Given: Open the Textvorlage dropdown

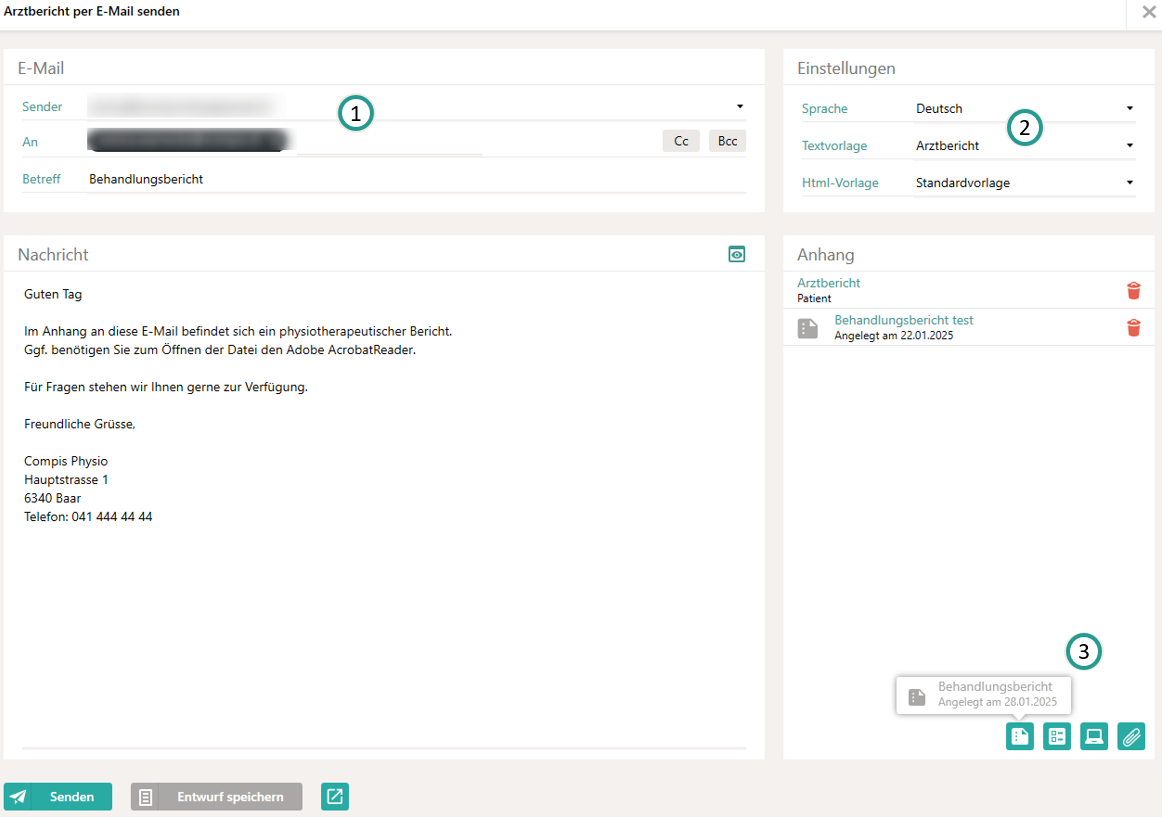Looking at the screenshot, I should point(1129,146).
